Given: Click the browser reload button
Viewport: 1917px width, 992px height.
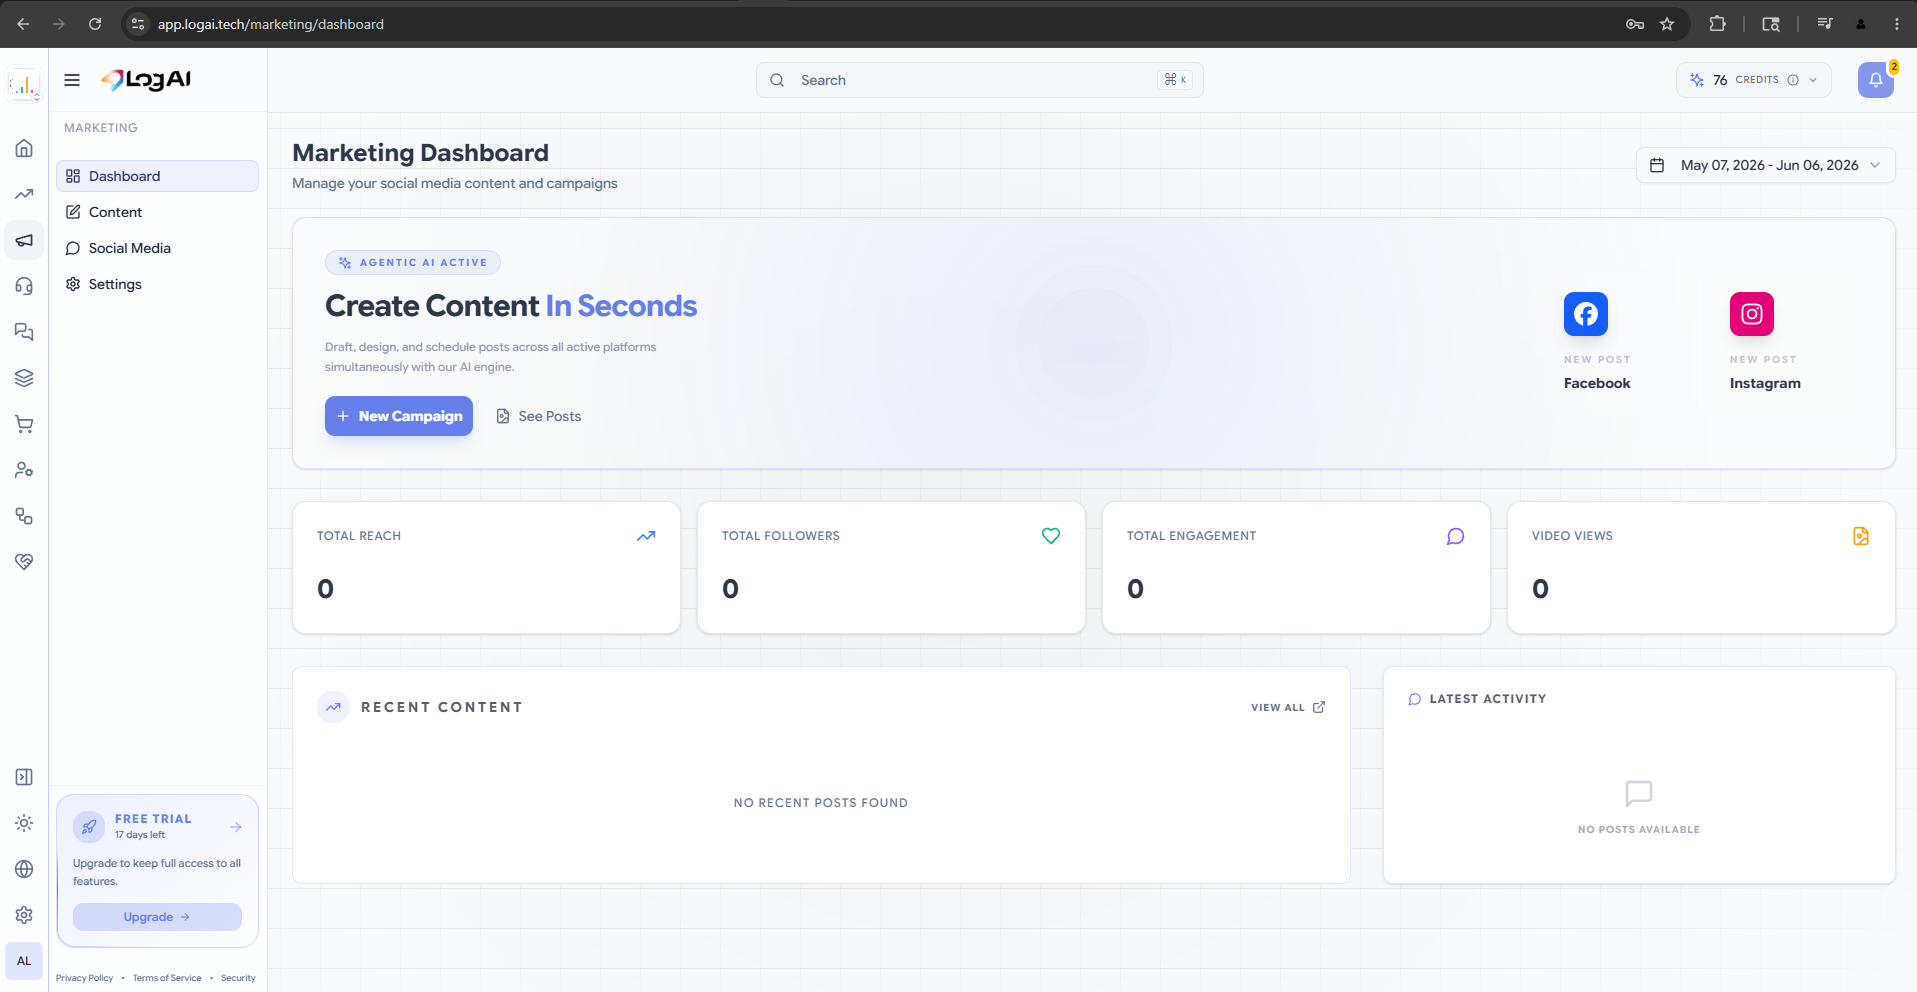Looking at the screenshot, I should (95, 24).
